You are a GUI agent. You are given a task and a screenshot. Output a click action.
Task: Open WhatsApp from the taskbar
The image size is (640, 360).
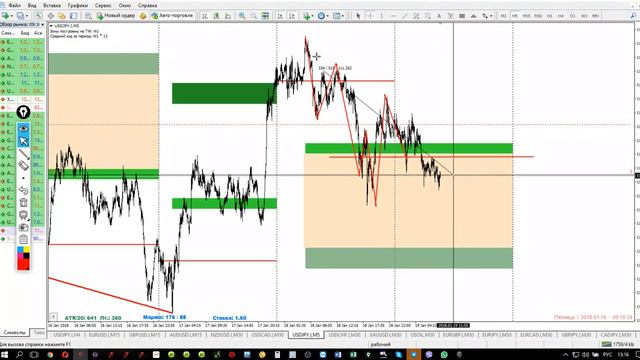click(444, 355)
